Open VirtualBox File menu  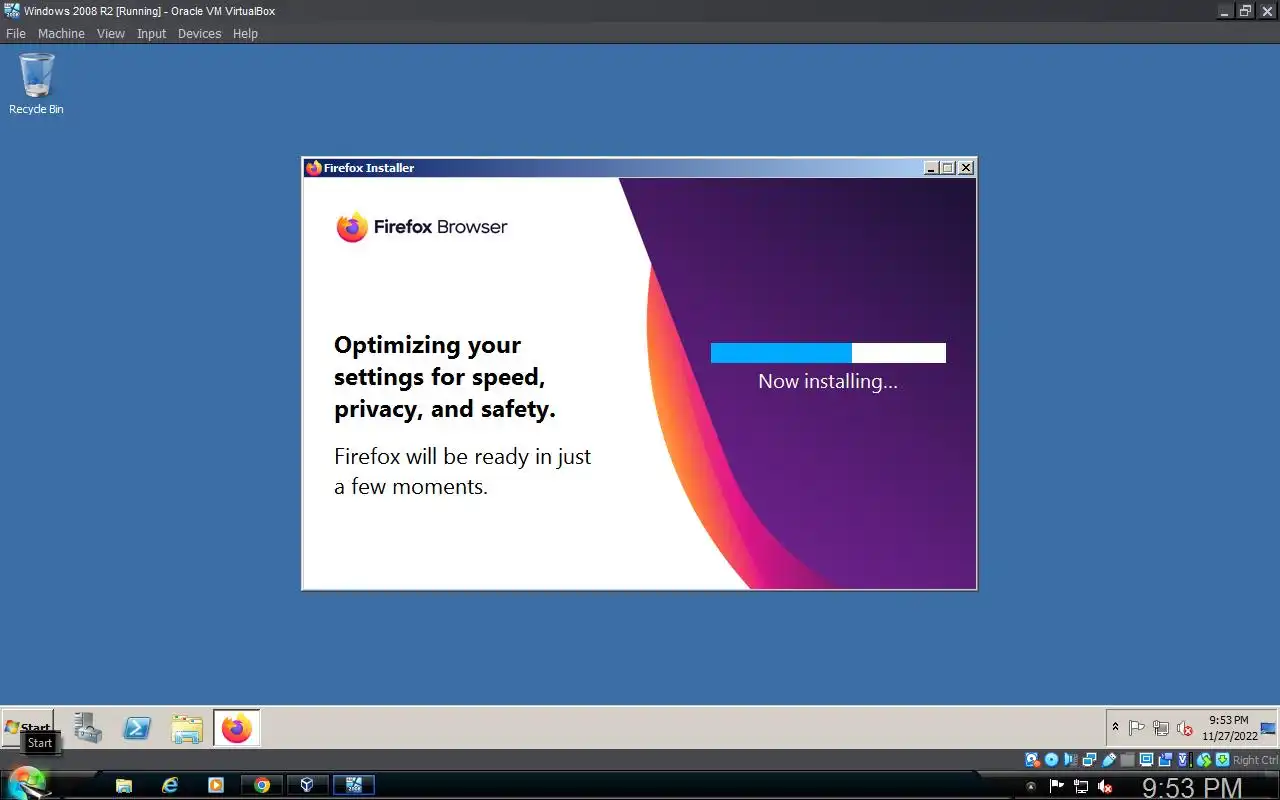click(x=16, y=33)
